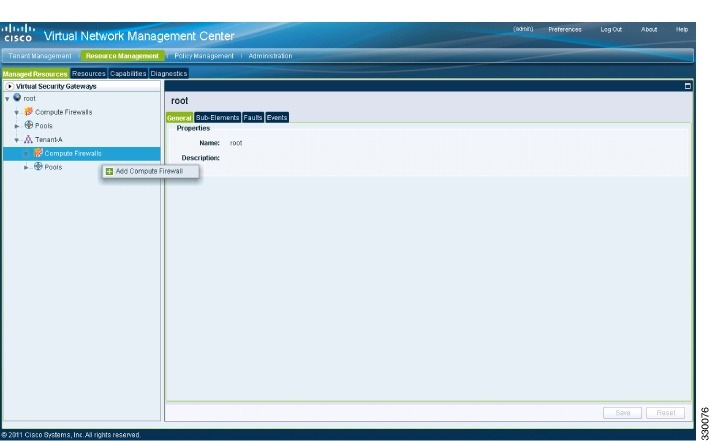The image size is (711, 441).
Task: Select the Sub-Elements tab
Action: [217, 118]
